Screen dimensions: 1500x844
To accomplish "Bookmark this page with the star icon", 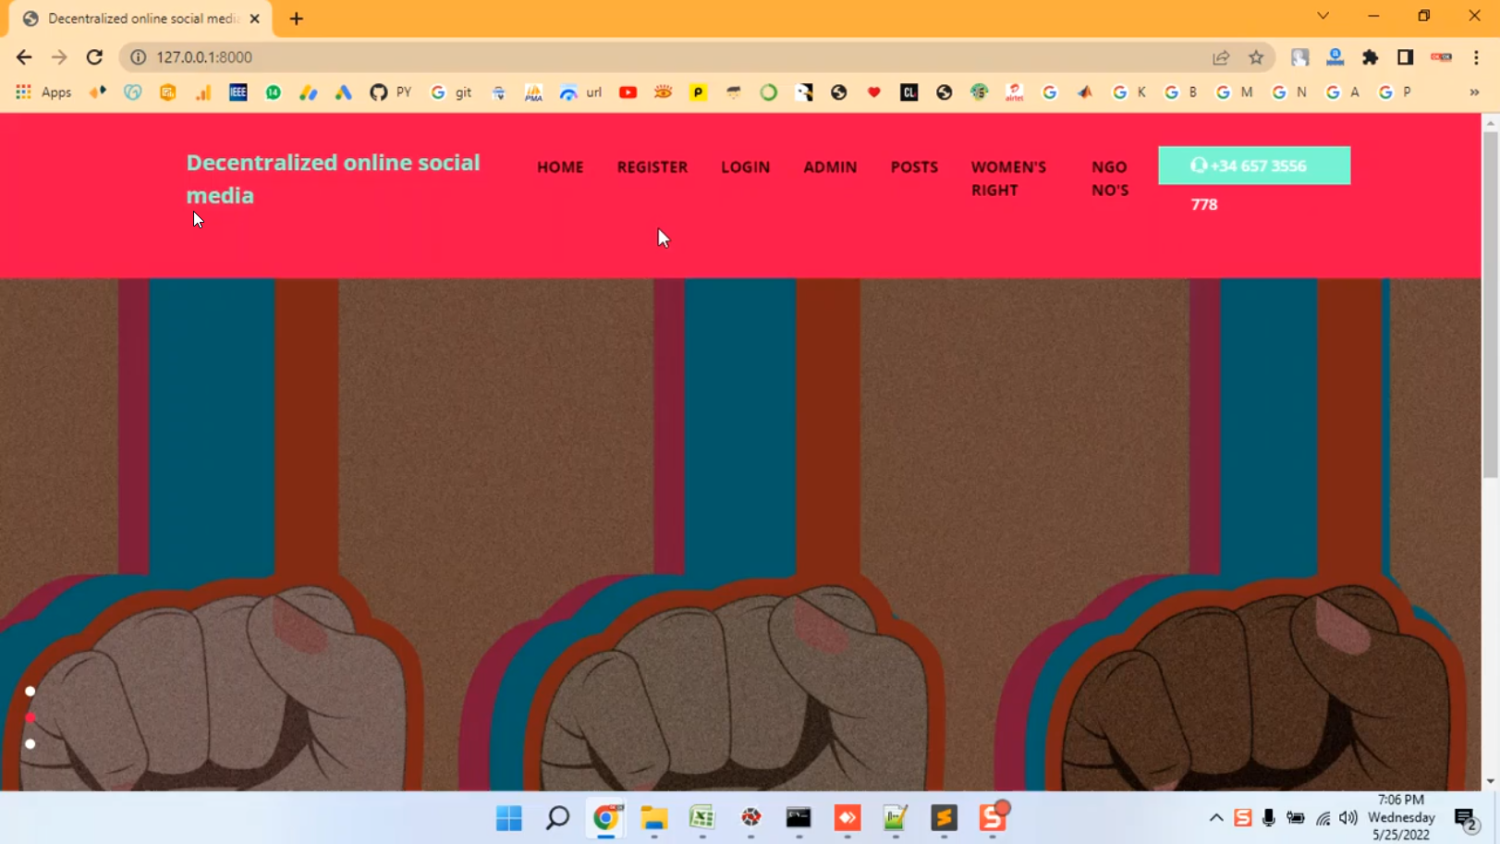I will [1256, 57].
